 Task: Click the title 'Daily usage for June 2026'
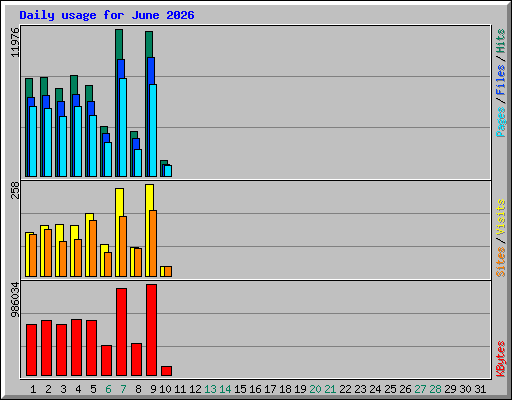point(107,15)
